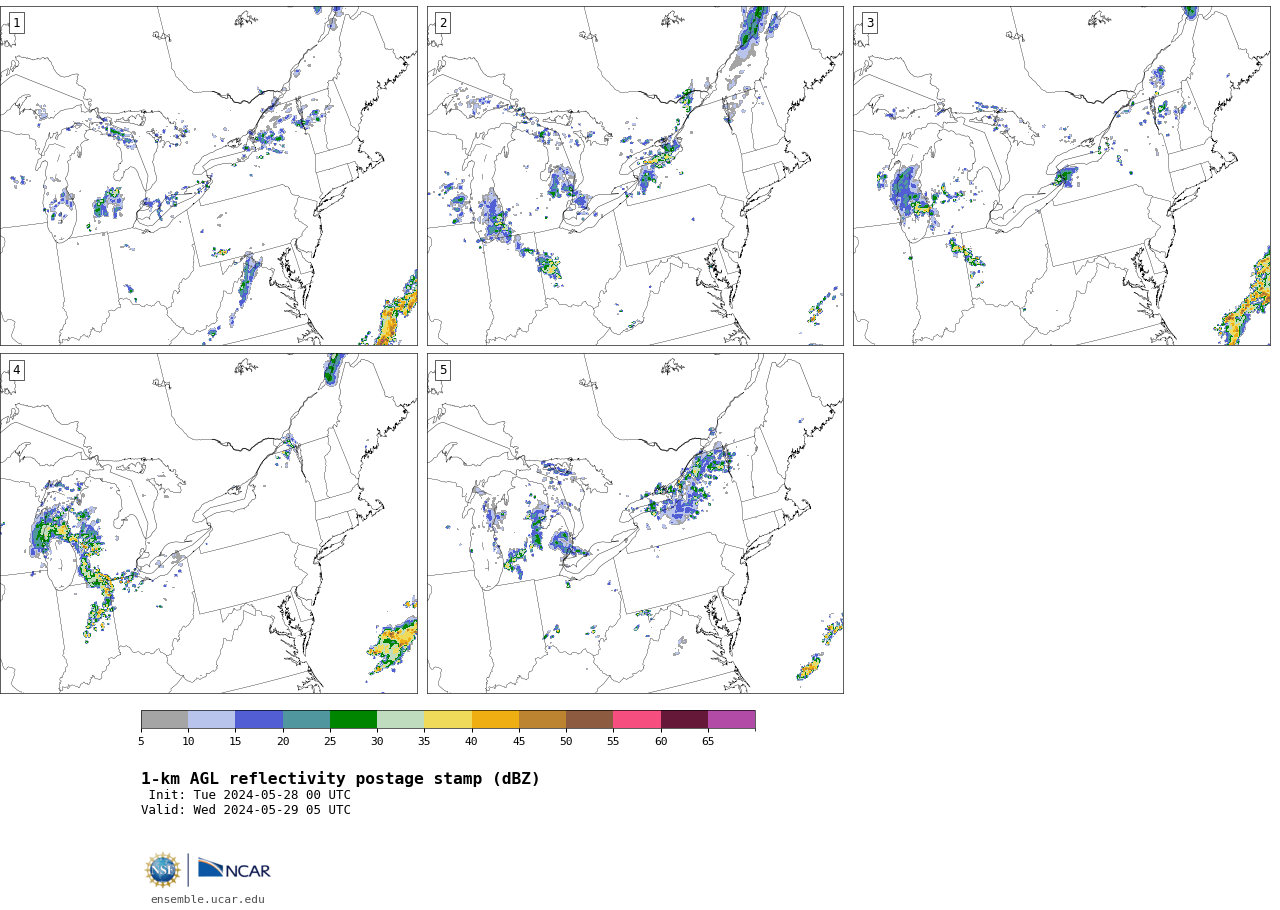Select the maroon 60-65 dBZ swatch

[684, 720]
